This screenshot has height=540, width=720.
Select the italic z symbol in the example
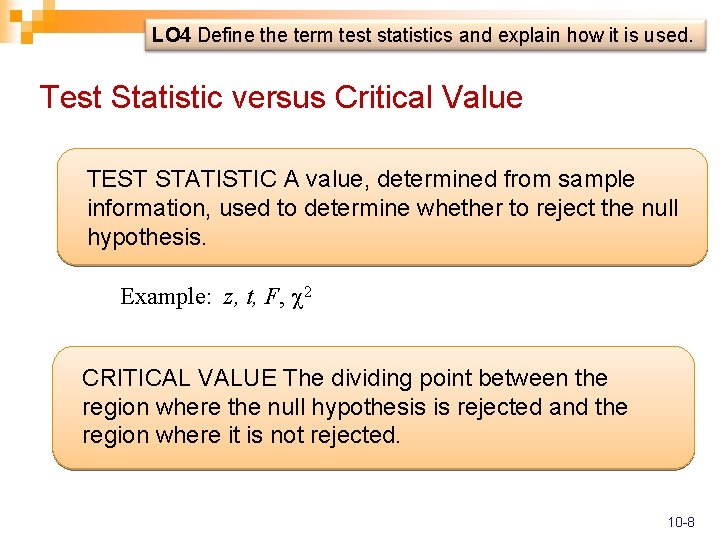(229, 297)
